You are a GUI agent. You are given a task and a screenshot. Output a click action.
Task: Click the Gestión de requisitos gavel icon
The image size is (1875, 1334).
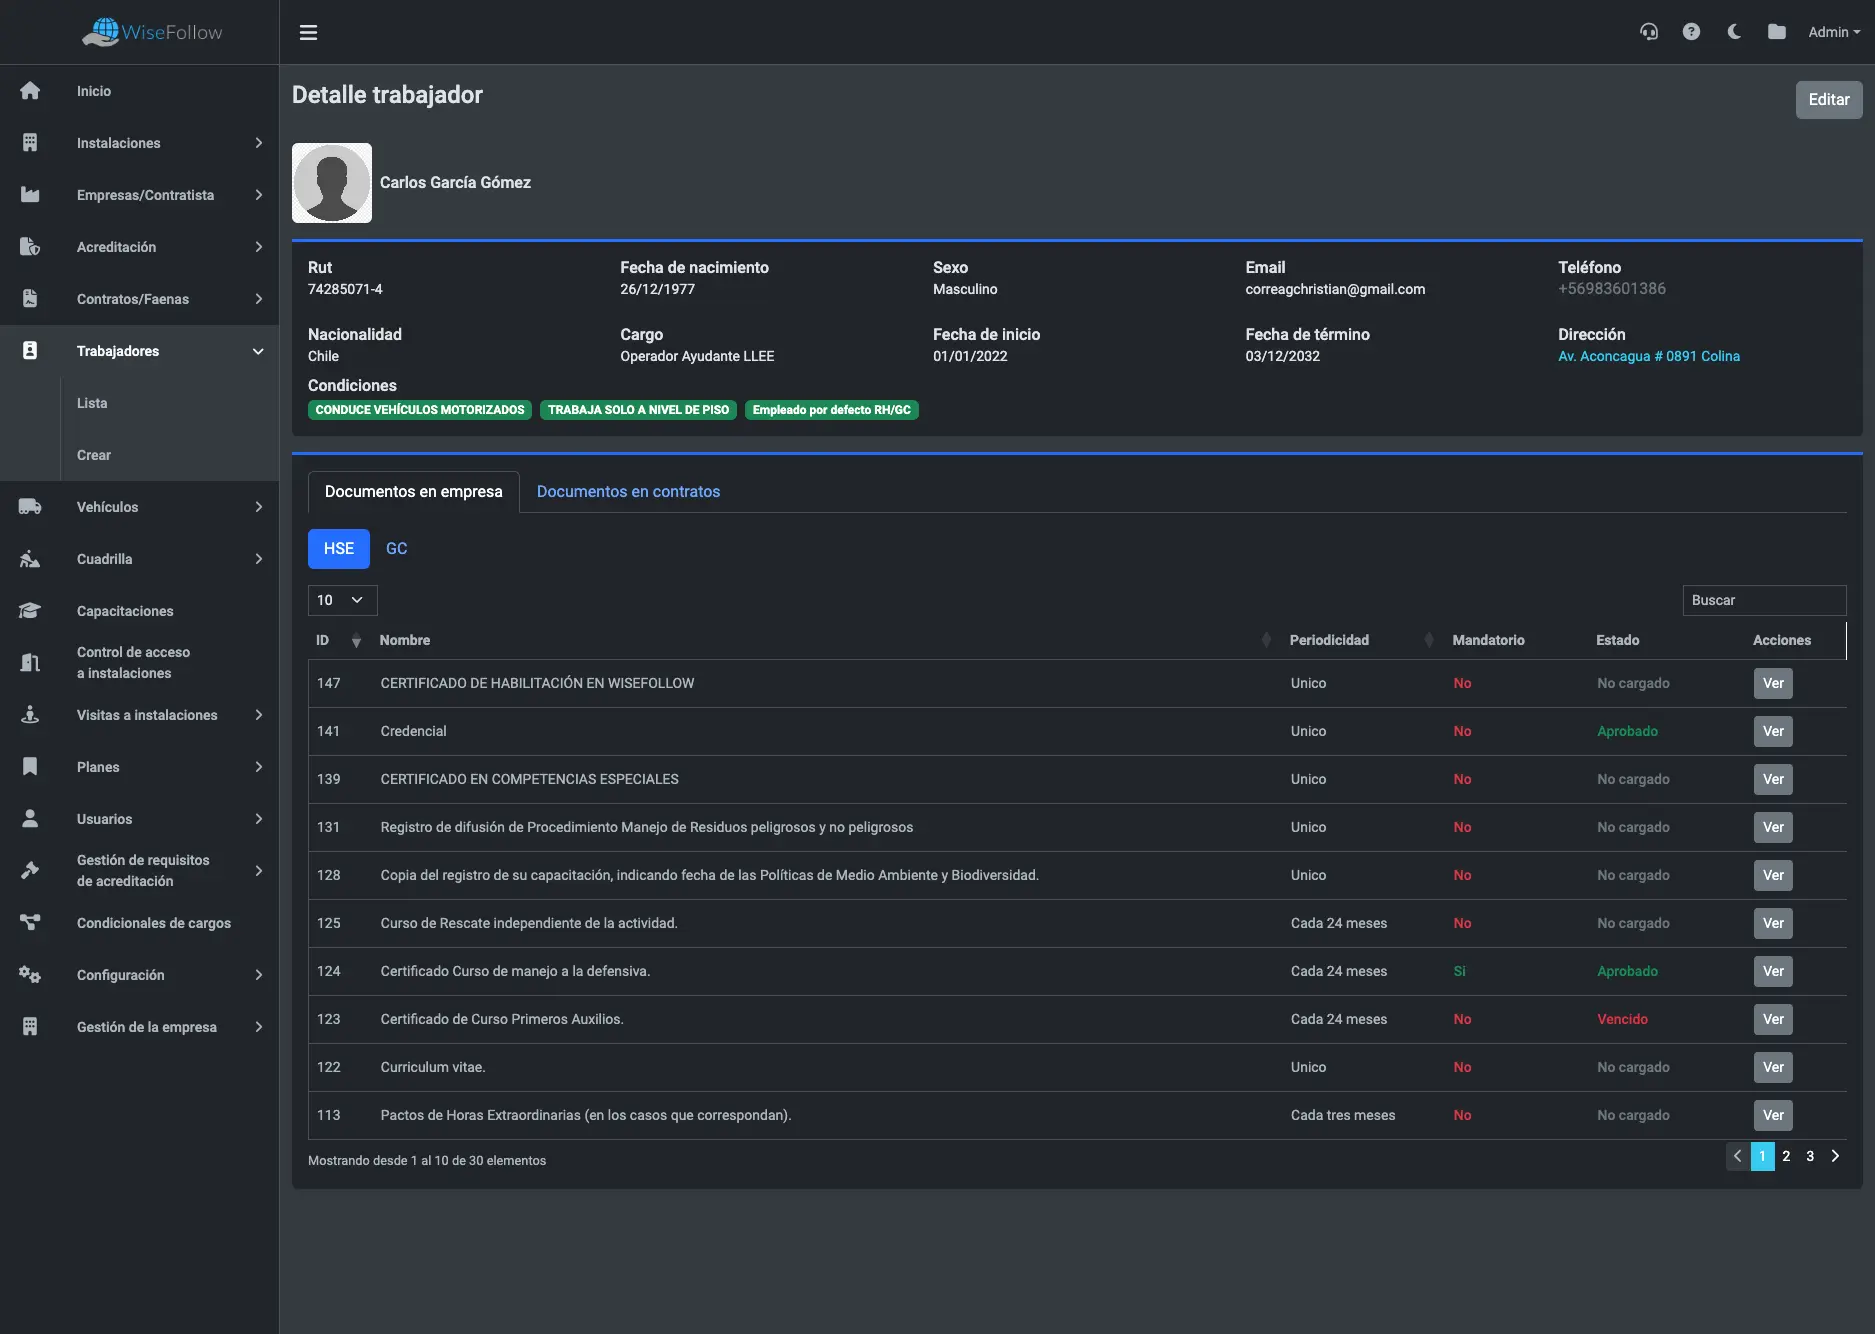[x=30, y=870]
